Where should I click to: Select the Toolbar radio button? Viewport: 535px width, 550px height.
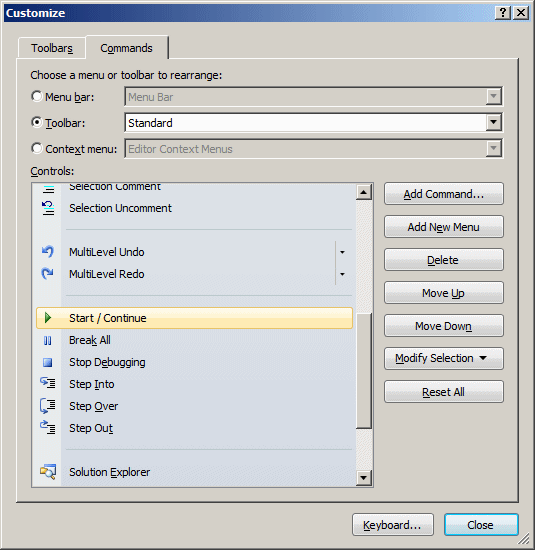(x=36, y=122)
